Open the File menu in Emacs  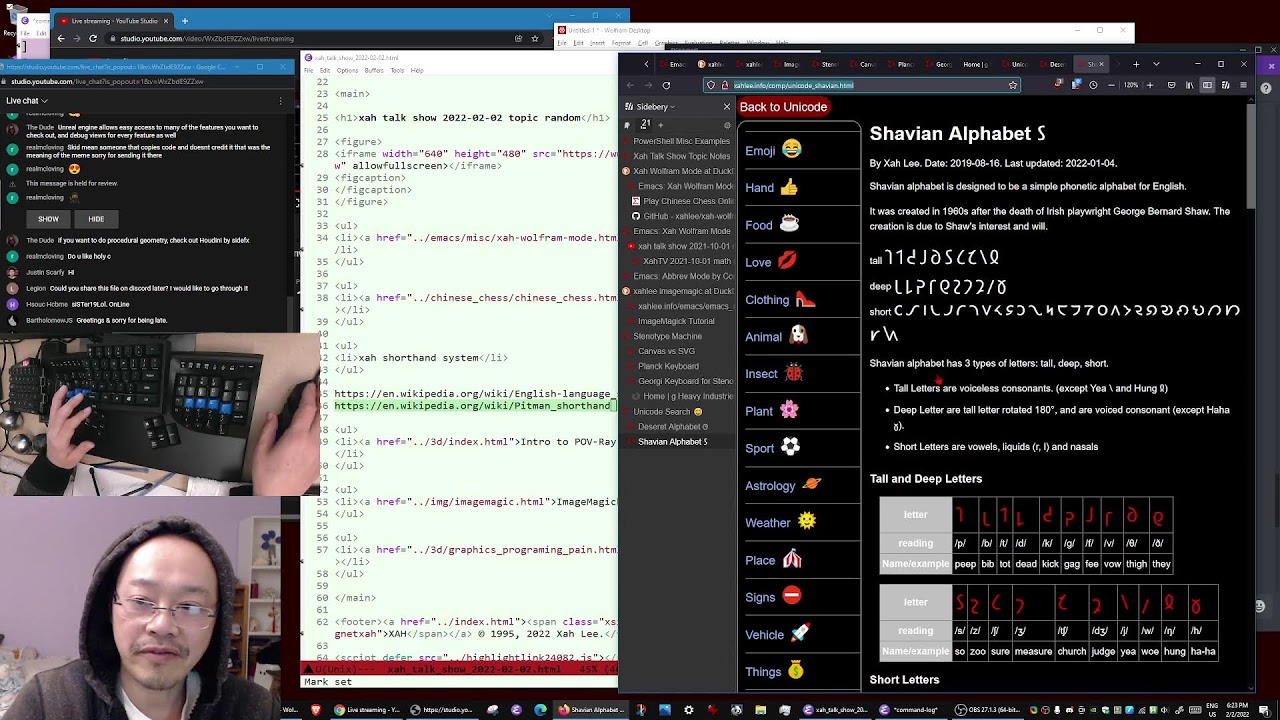309,71
